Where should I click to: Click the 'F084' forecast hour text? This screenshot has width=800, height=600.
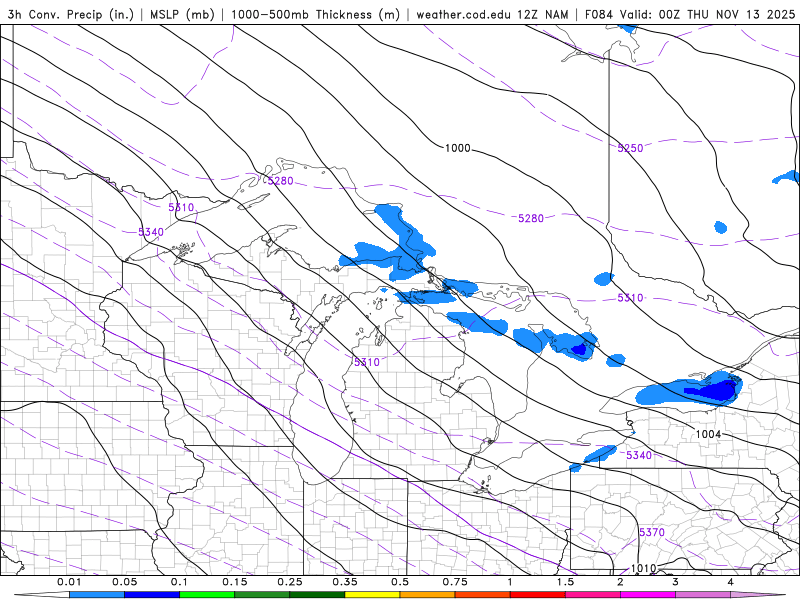coord(598,14)
